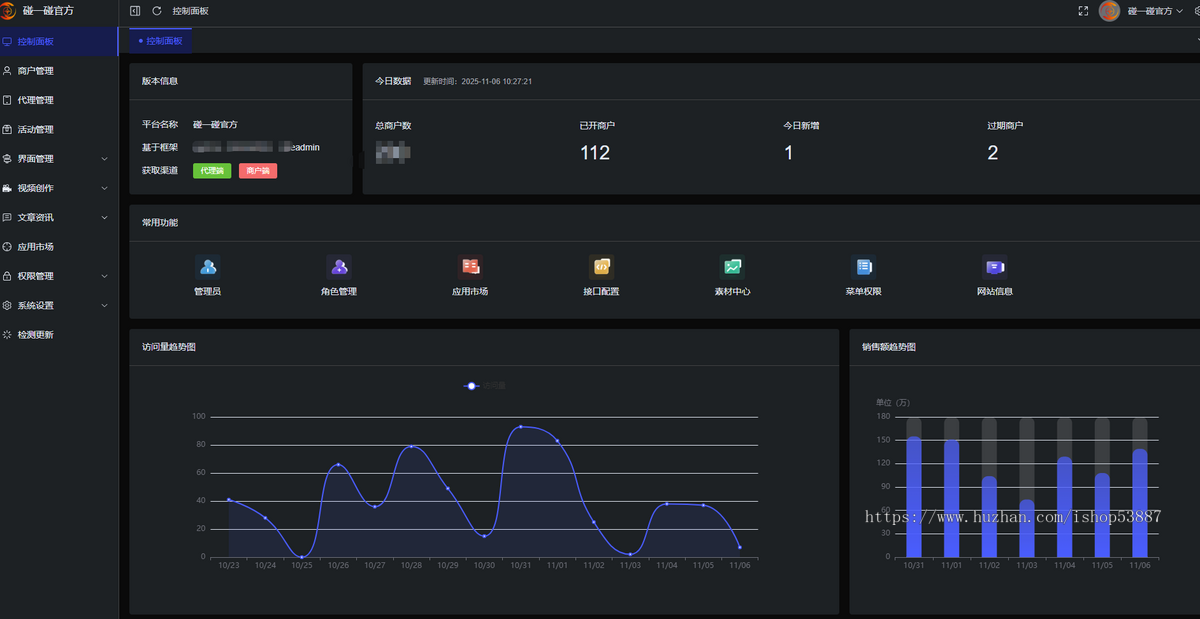Click the red 商户端 button
Viewport: 1200px width, 619px height.
[258, 171]
